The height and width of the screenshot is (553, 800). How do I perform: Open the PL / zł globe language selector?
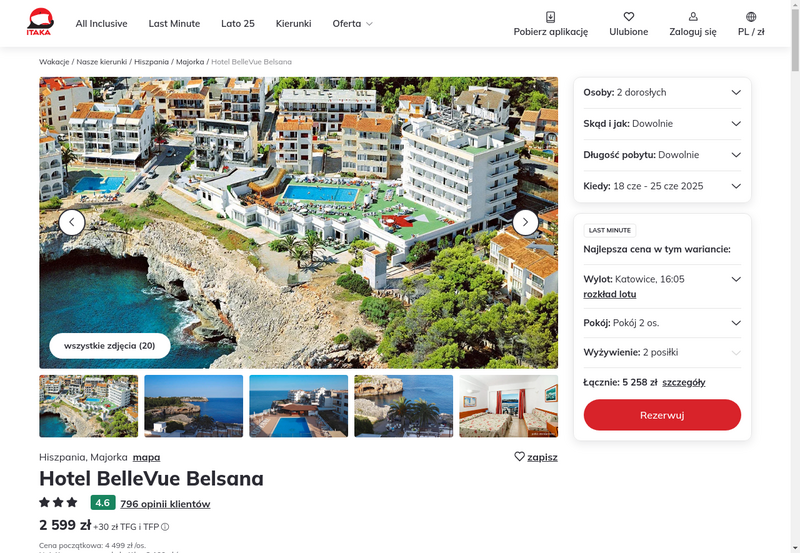751,17
